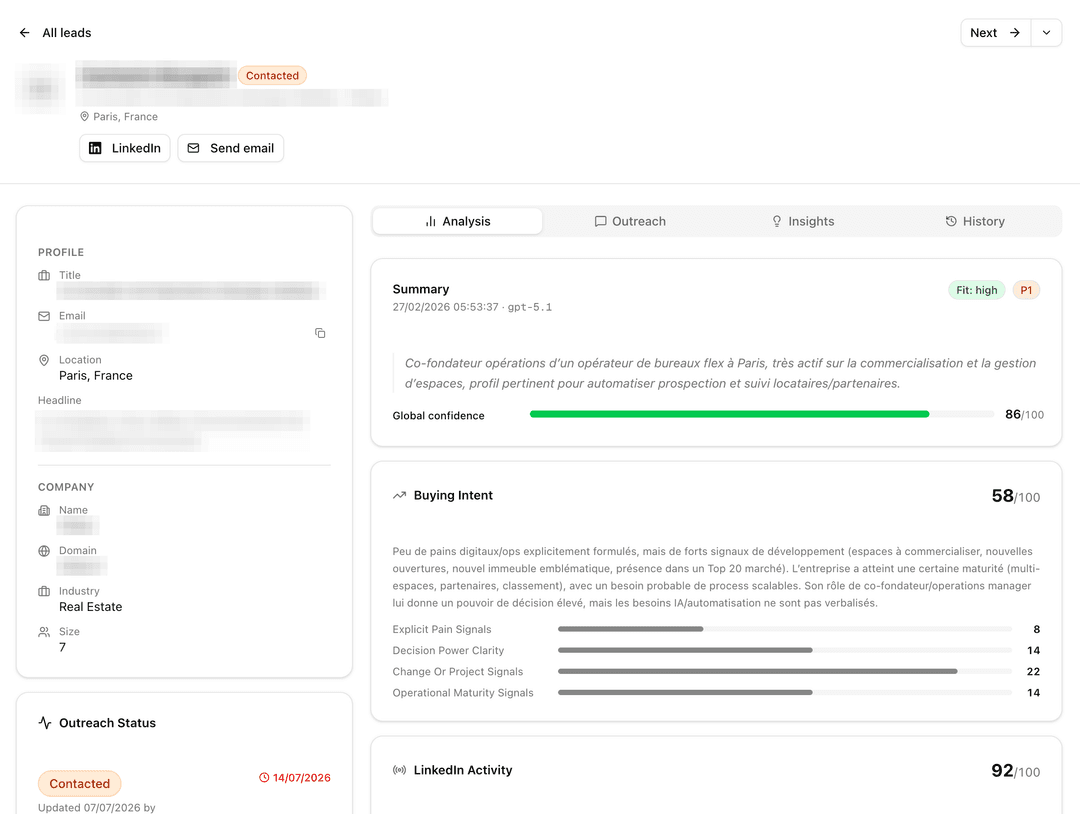Open the Outreach tab

click(630, 221)
